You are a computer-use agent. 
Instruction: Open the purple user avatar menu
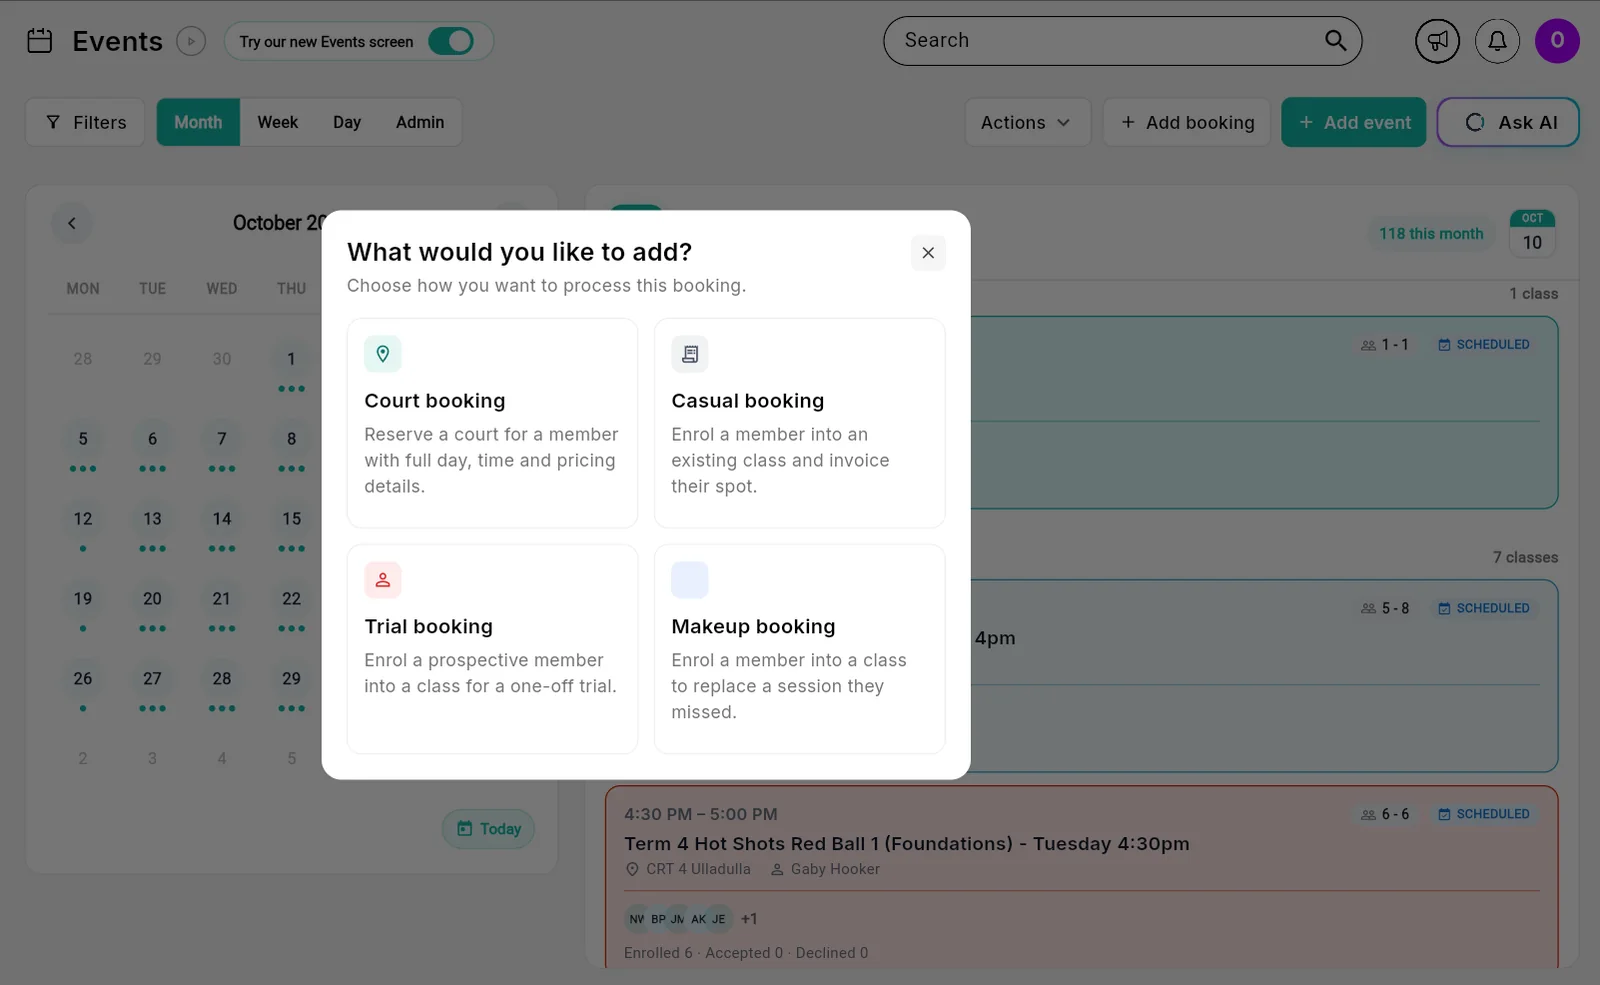tap(1557, 41)
